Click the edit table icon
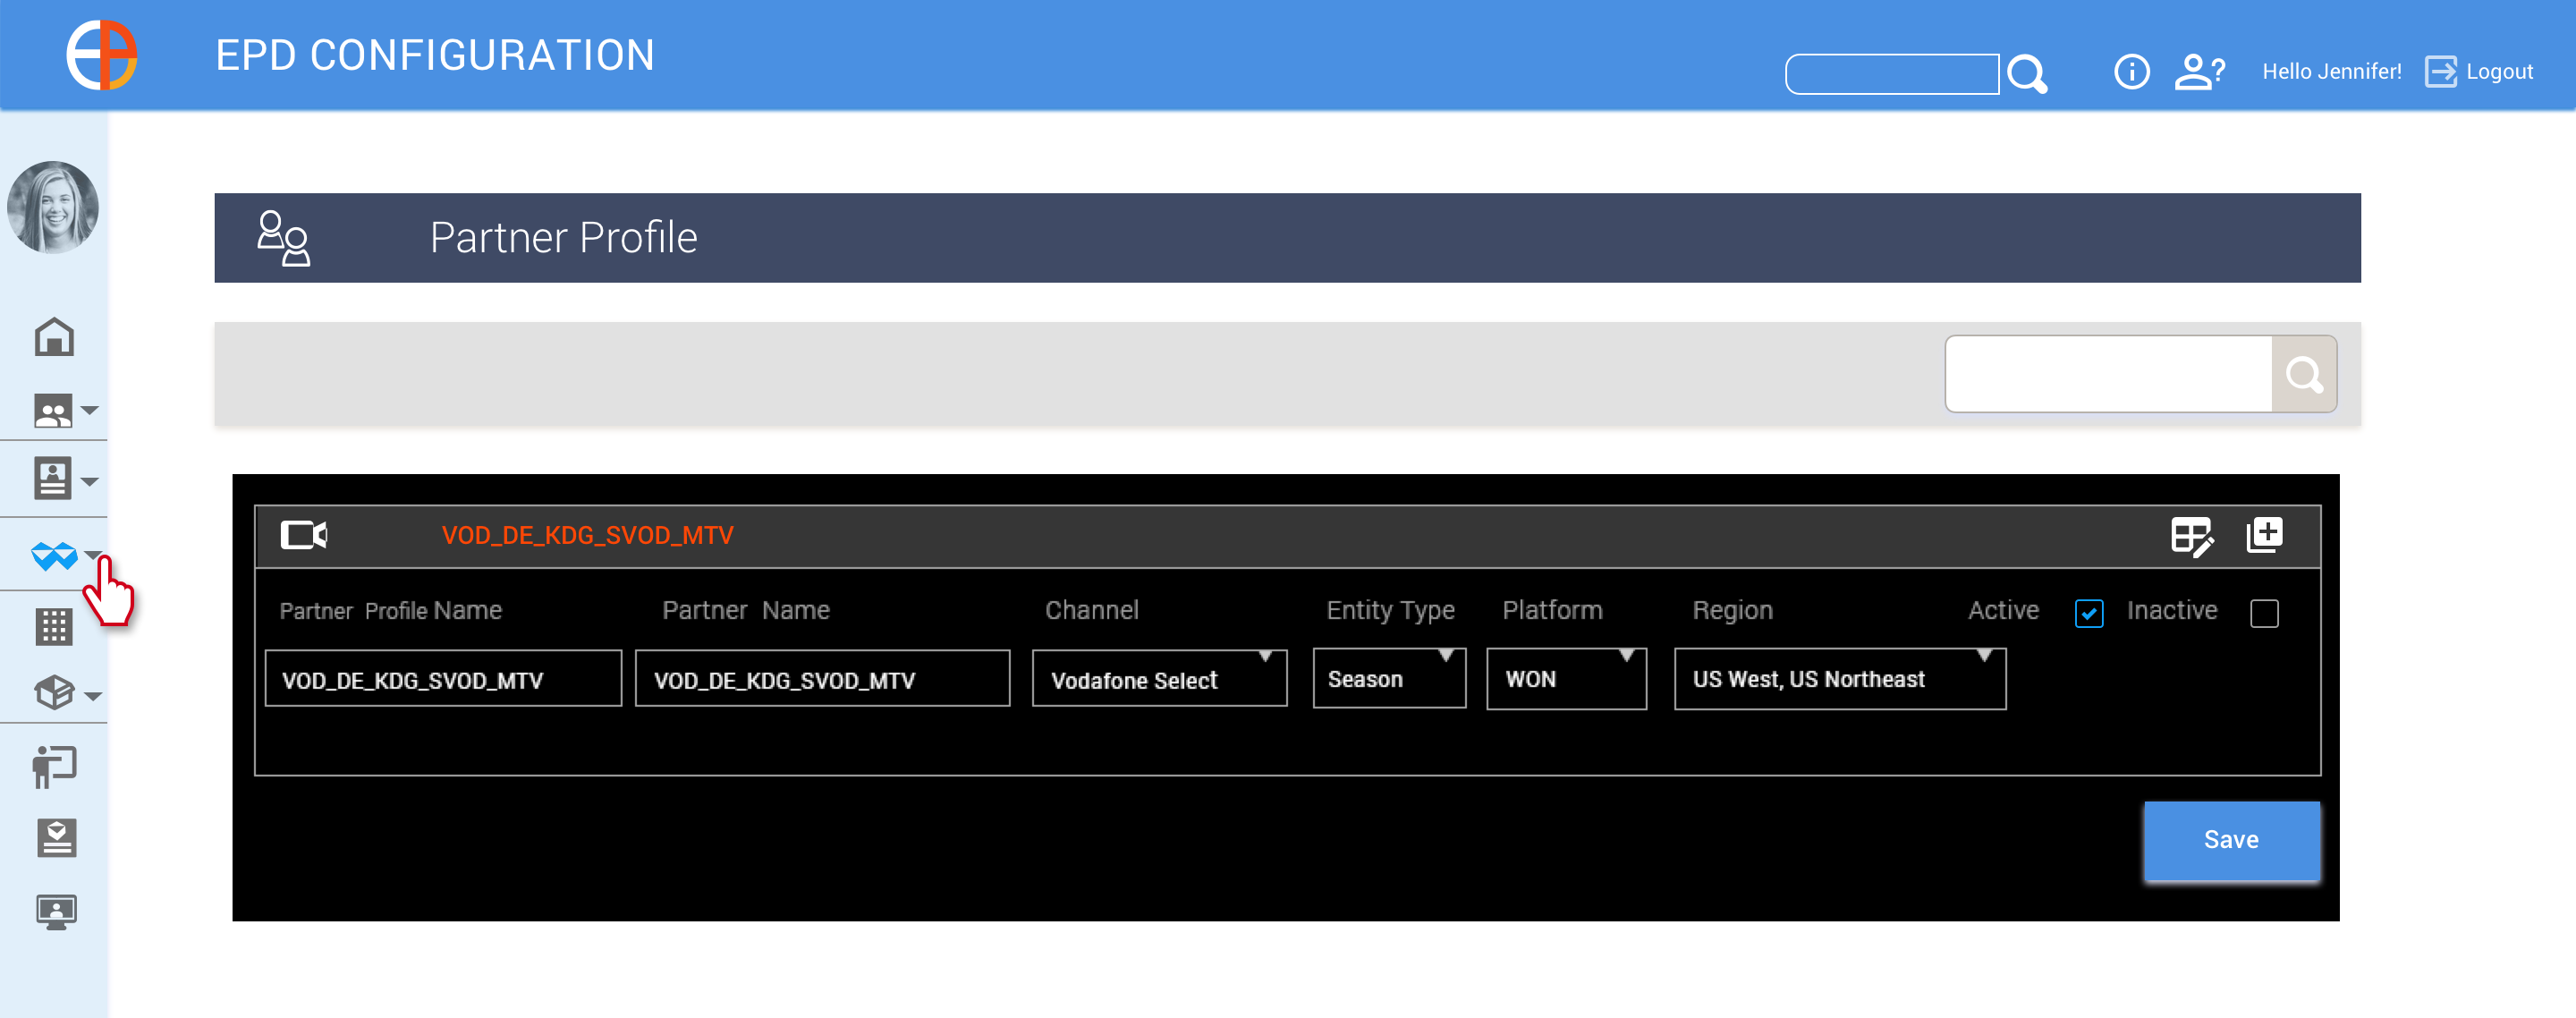 coord(2191,536)
